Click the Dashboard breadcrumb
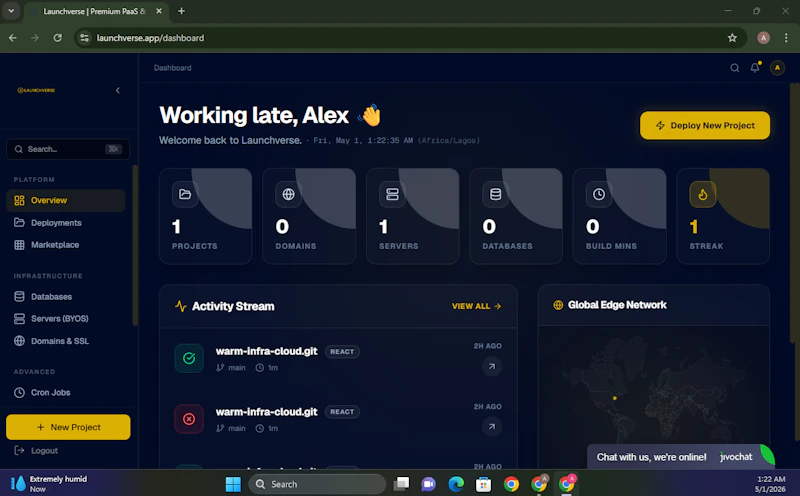800x496 pixels. pyautogui.click(x=172, y=68)
